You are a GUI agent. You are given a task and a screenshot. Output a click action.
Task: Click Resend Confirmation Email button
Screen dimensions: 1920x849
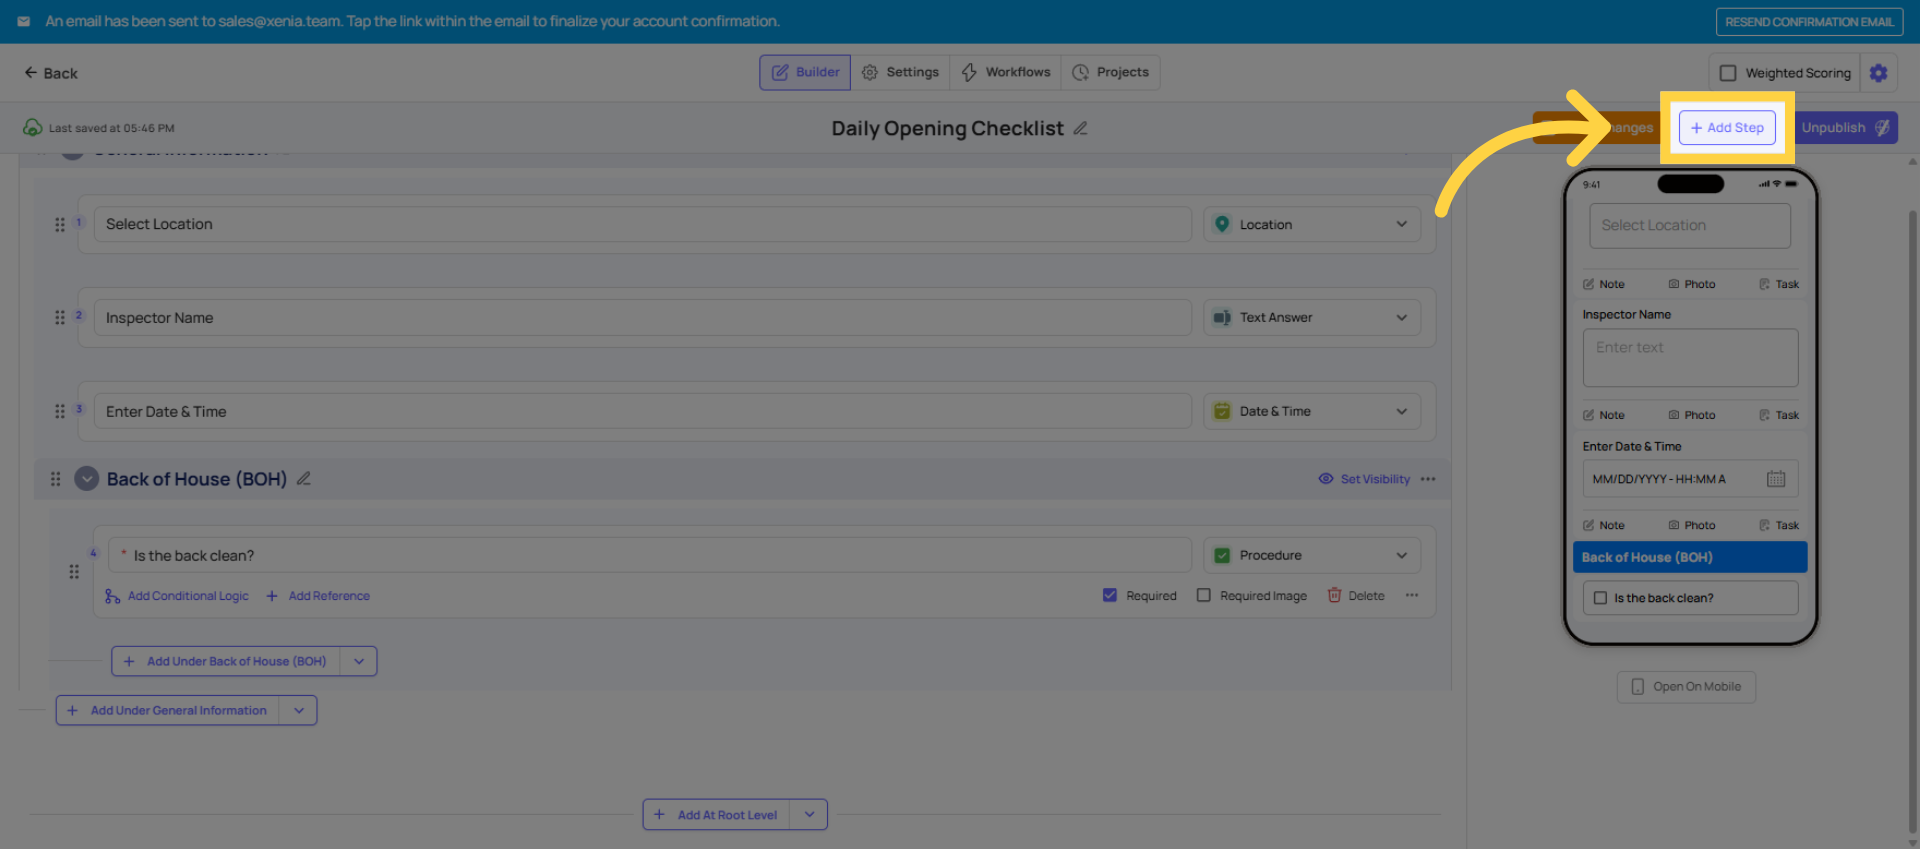click(1809, 22)
